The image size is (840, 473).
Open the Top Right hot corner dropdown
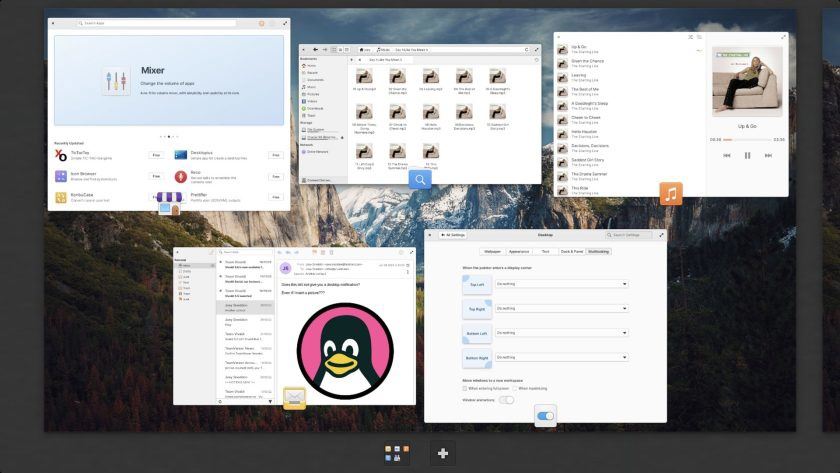tap(561, 309)
